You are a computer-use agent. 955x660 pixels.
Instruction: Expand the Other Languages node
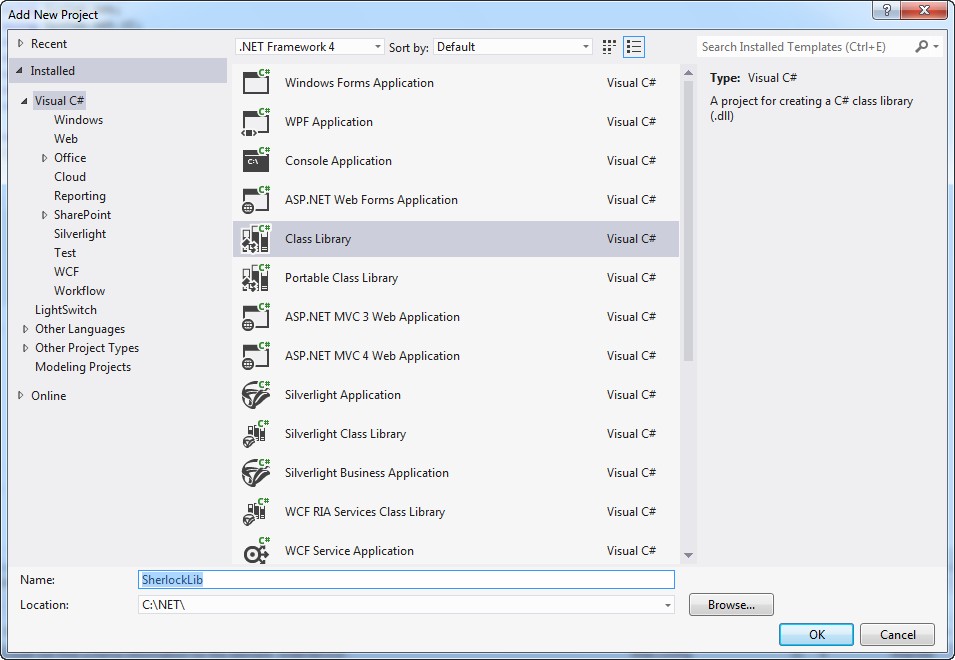tap(25, 329)
